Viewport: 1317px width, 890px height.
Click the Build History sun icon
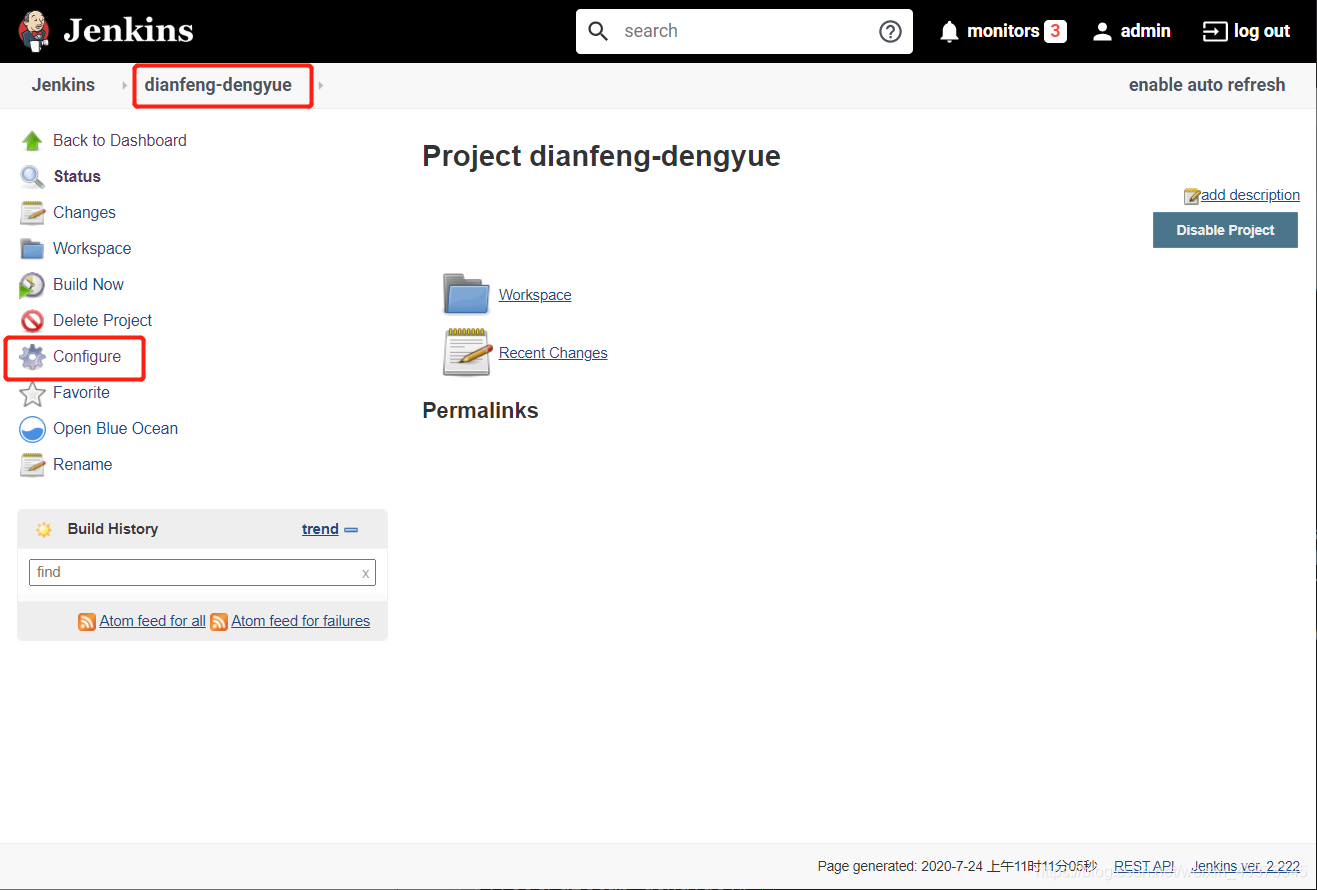[x=43, y=529]
